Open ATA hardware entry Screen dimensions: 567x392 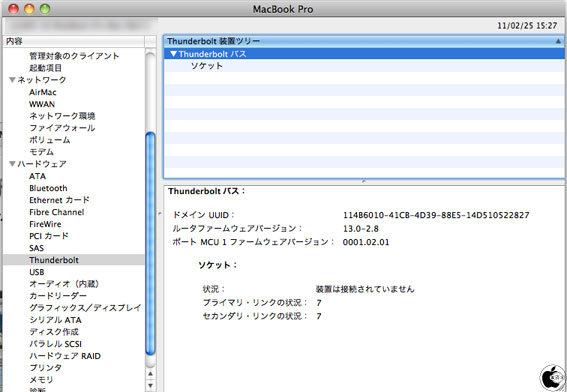point(38,176)
